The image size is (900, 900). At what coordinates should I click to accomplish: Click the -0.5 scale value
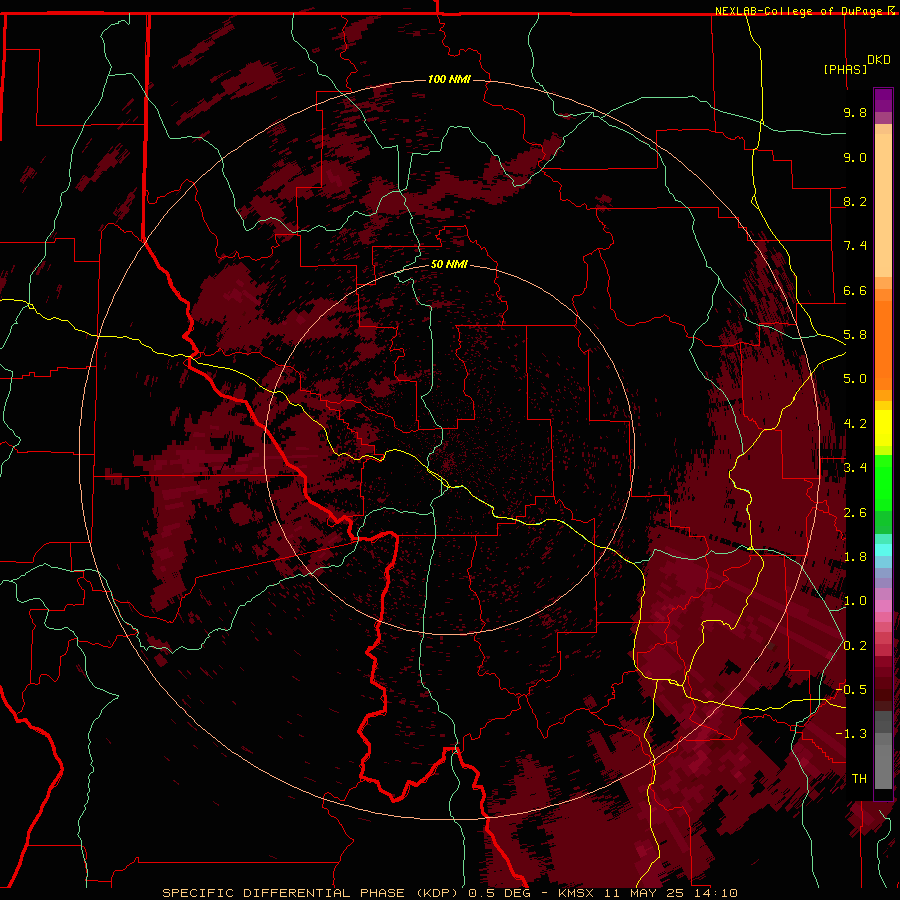[851, 689]
